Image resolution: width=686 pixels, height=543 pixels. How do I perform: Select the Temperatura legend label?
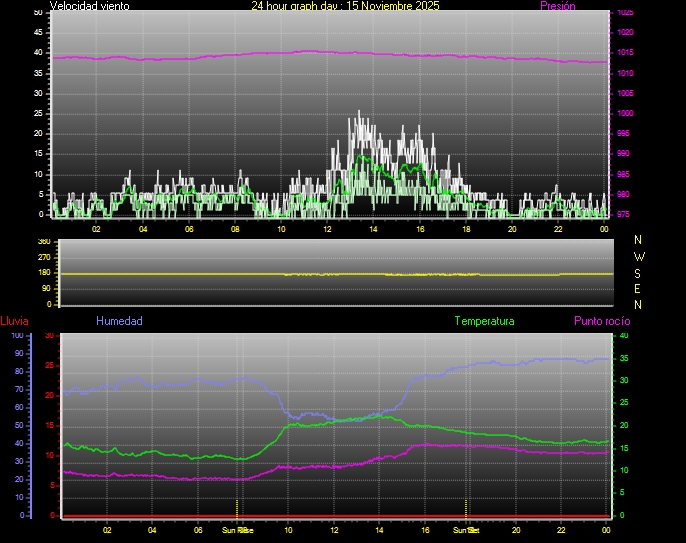pos(484,321)
